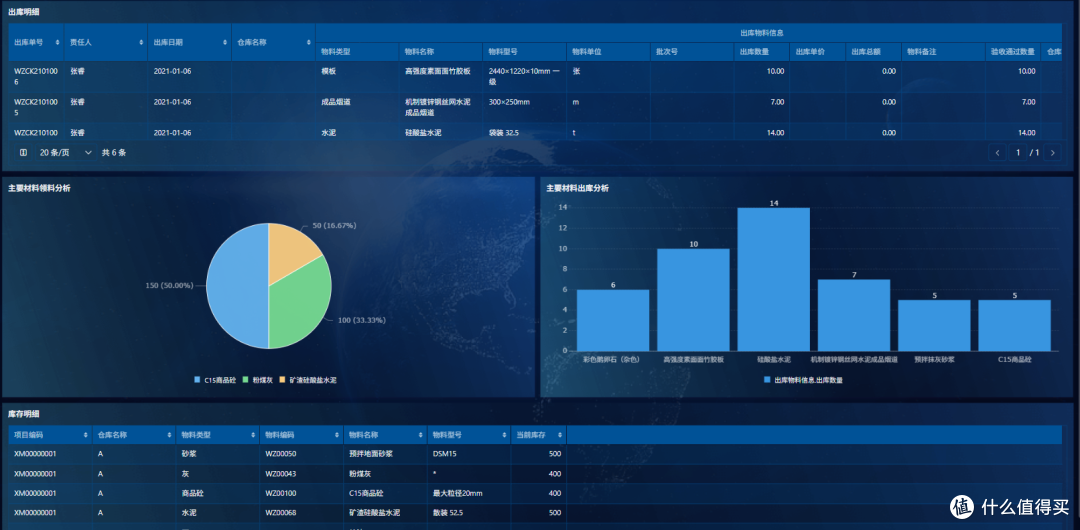Click sort arrows of inventory table 仓库名称
The image size is (1080, 530).
[170, 435]
